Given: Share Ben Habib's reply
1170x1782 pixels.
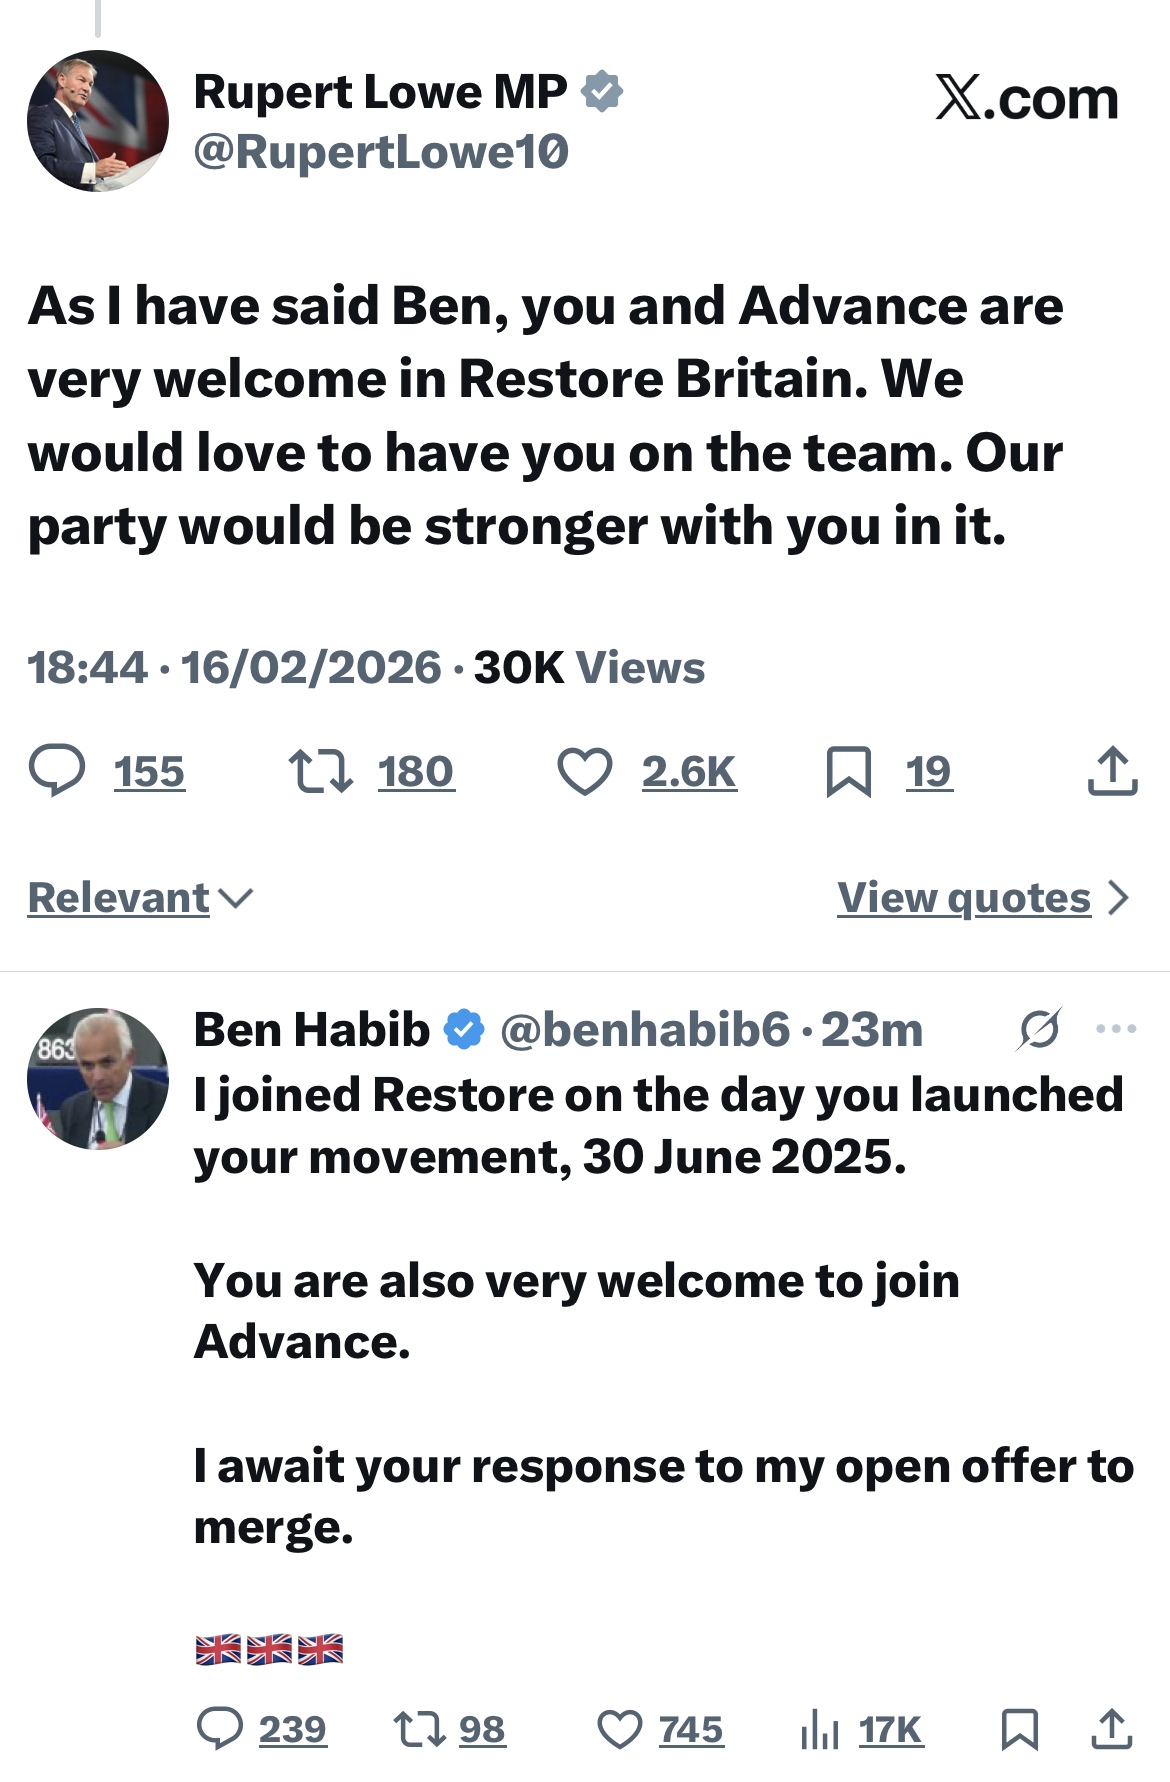Looking at the screenshot, I should click(1111, 1729).
